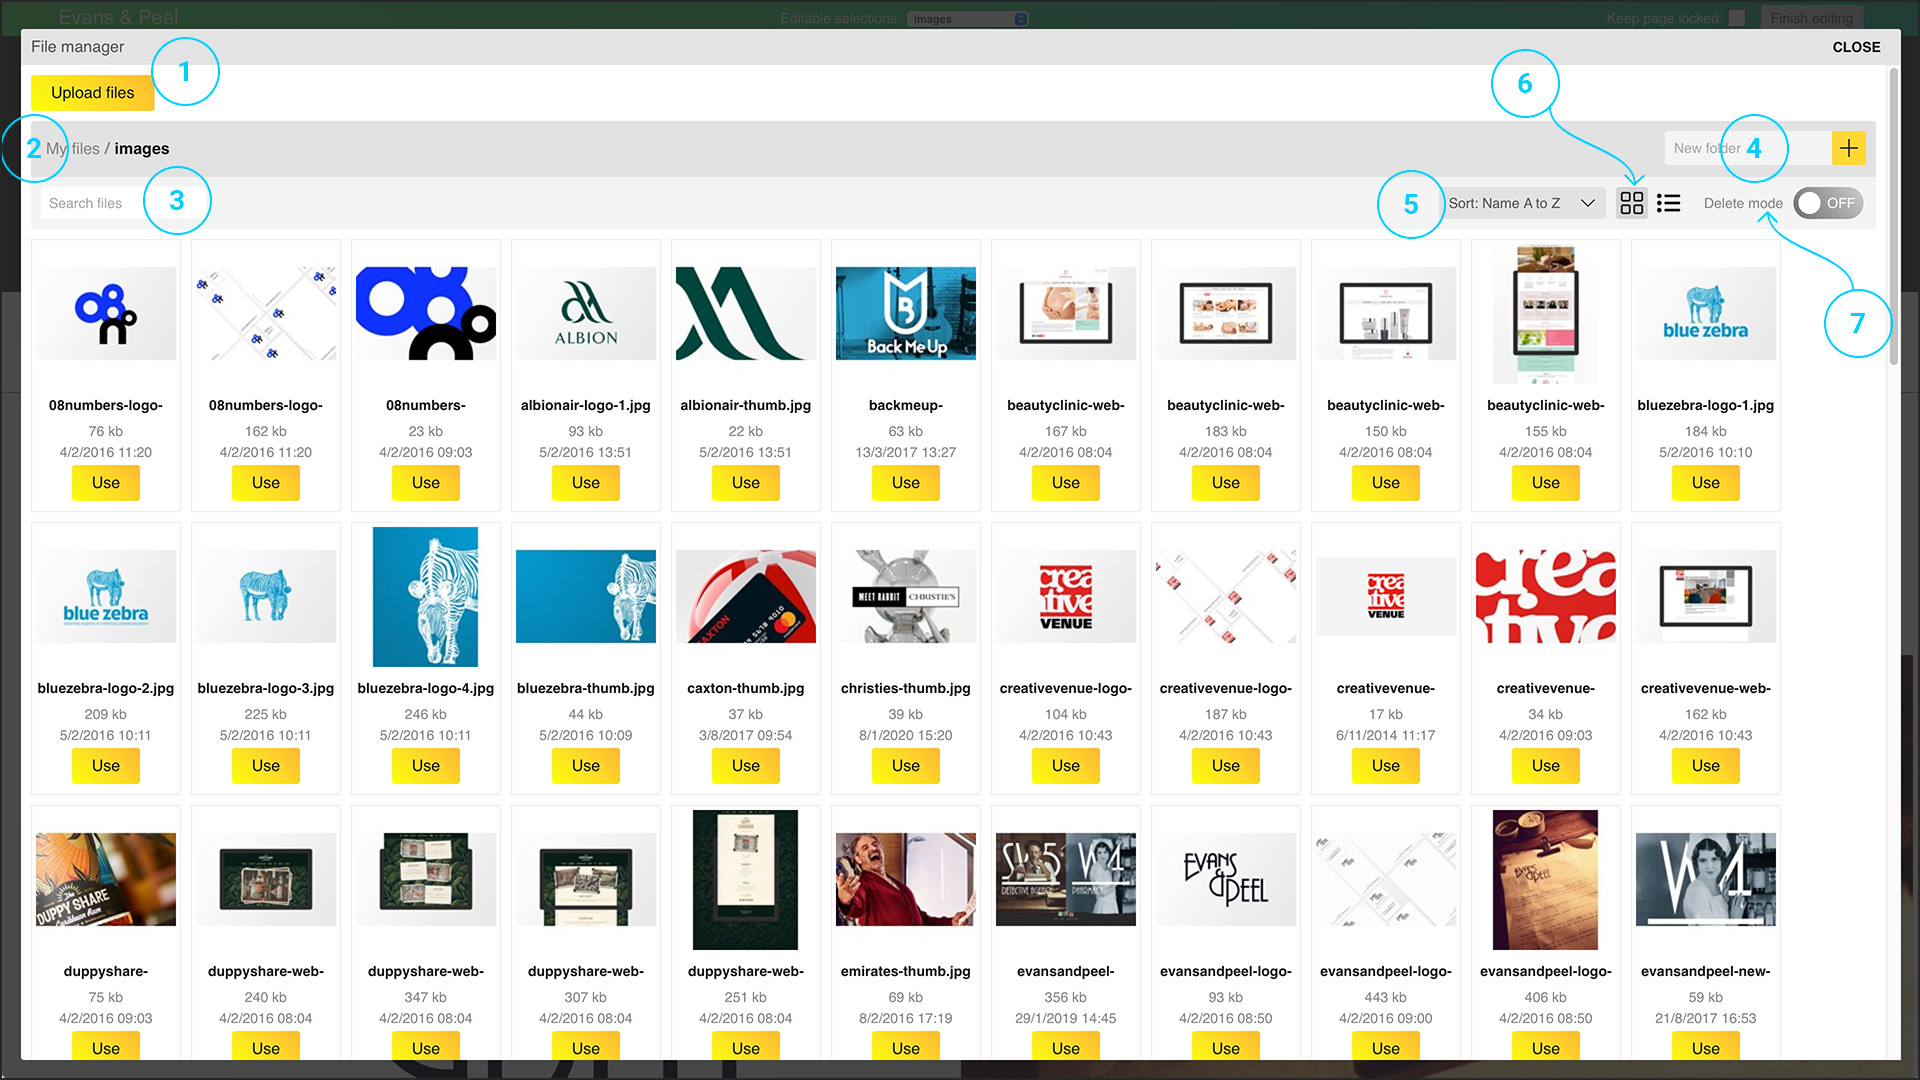This screenshot has width=1920, height=1080.
Task: Click the Finish editing button
Action: coord(1811,18)
